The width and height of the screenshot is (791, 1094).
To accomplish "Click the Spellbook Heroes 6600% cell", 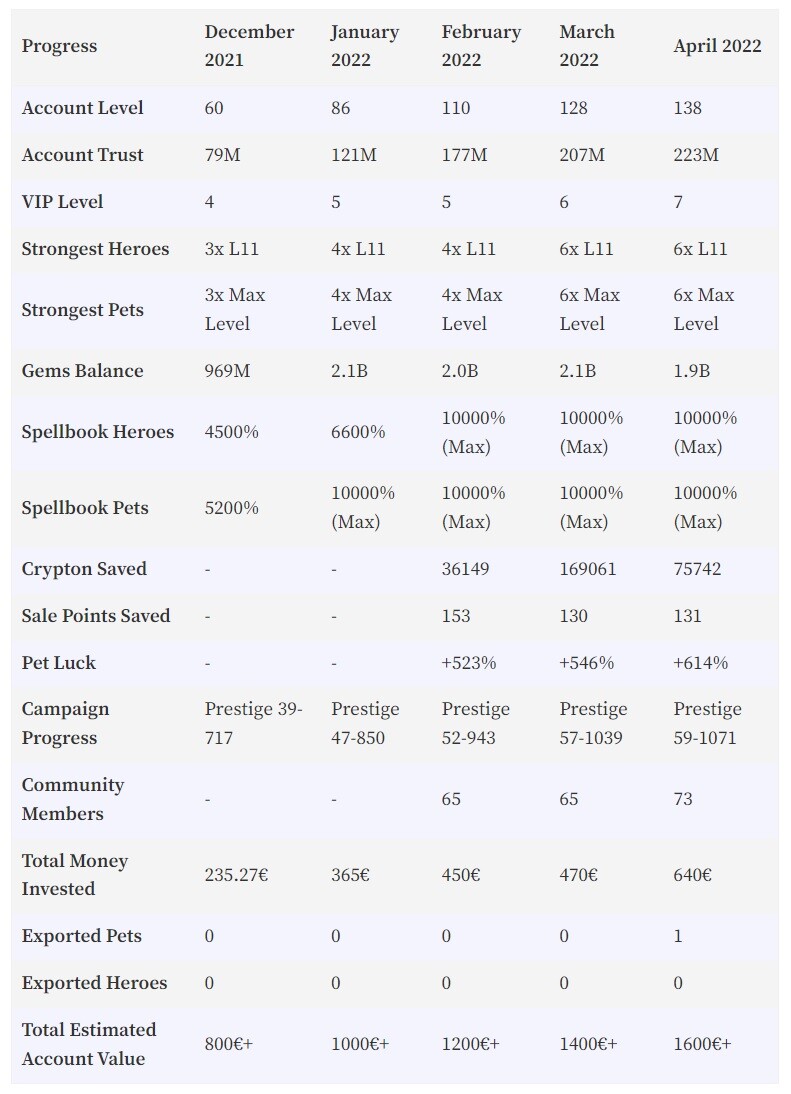I will (358, 432).
